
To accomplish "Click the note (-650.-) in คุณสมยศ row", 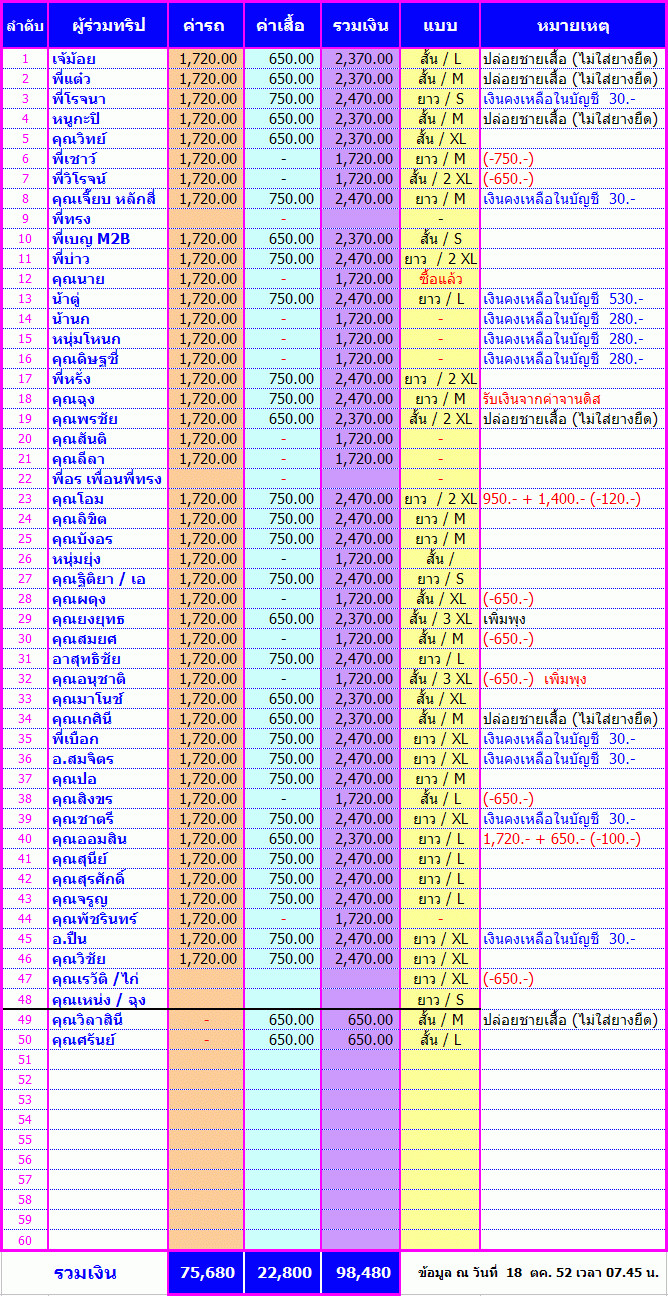I will [508, 638].
